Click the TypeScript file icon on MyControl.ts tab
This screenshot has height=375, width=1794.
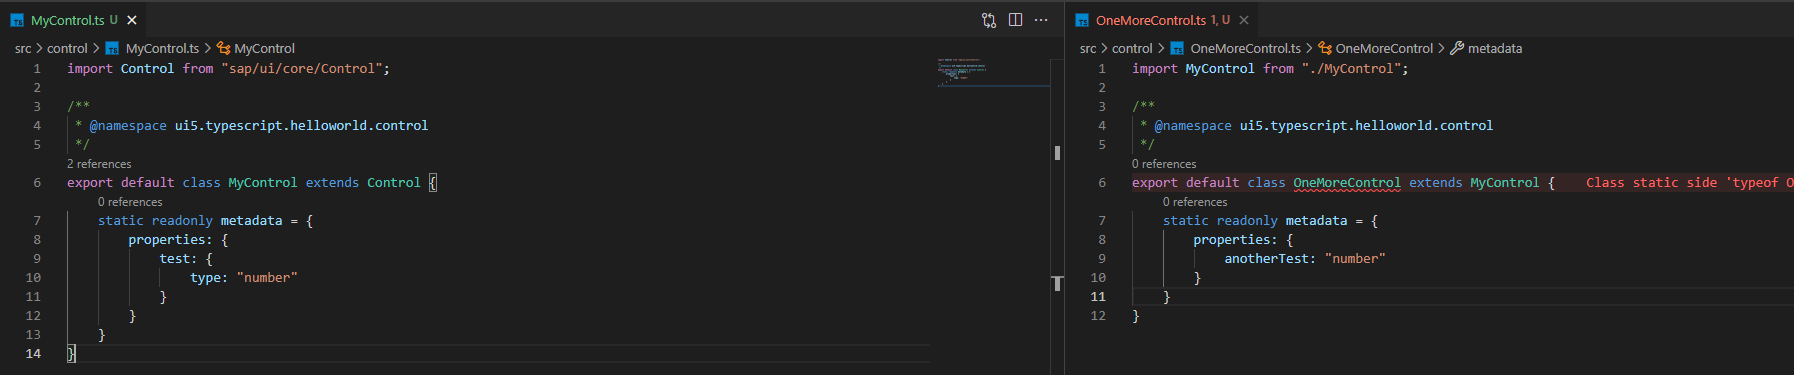(x=17, y=20)
